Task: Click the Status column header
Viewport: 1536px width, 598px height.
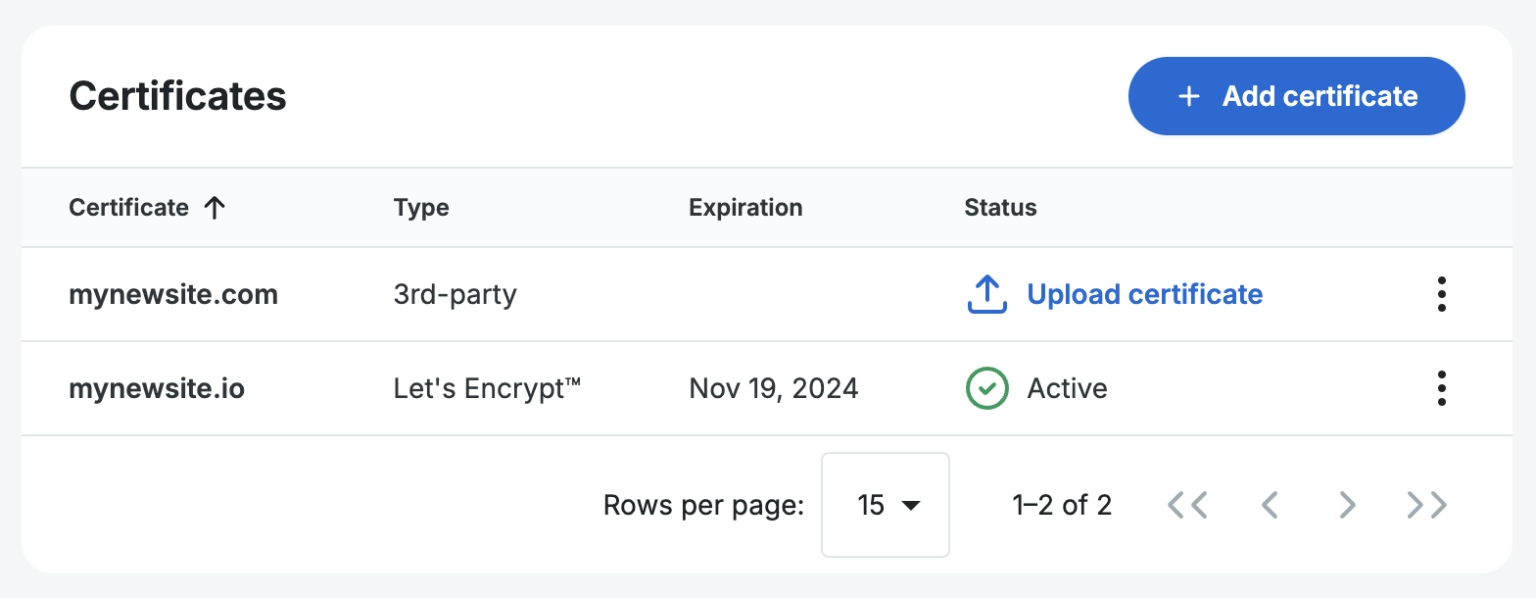Action: [x=1000, y=208]
